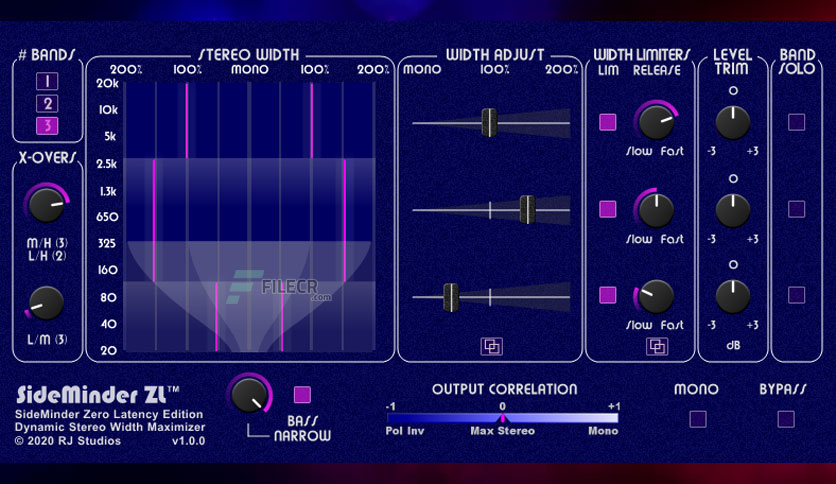Click the 80 frequency label
Image resolution: width=836 pixels, height=484 pixels.
point(108,297)
